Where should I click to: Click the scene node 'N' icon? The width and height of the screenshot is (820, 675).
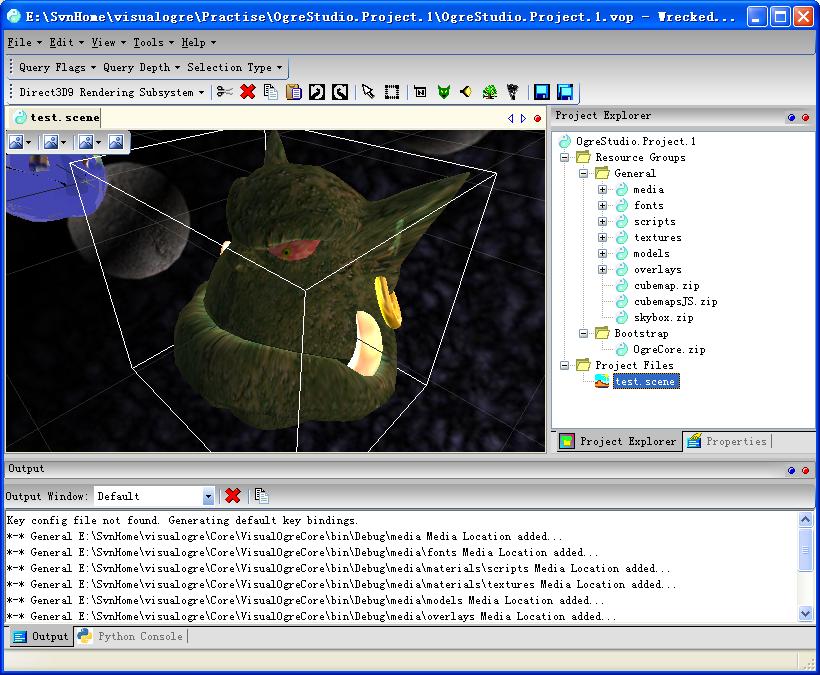[420, 92]
